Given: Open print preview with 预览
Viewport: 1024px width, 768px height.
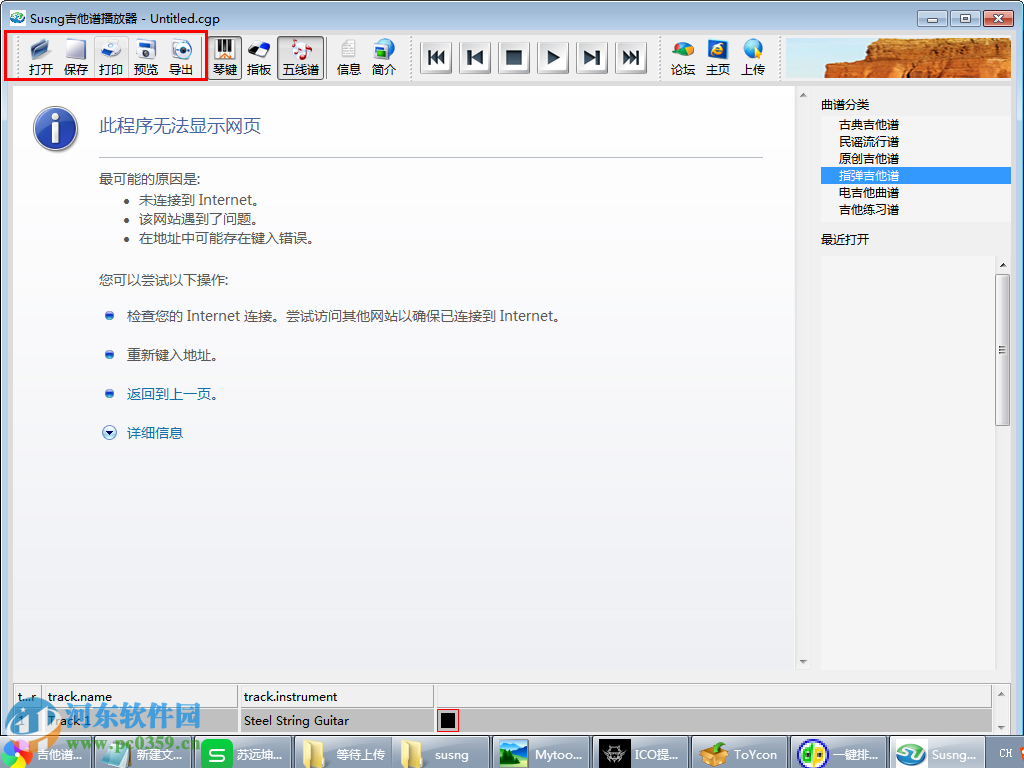Looking at the screenshot, I should (146, 57).
